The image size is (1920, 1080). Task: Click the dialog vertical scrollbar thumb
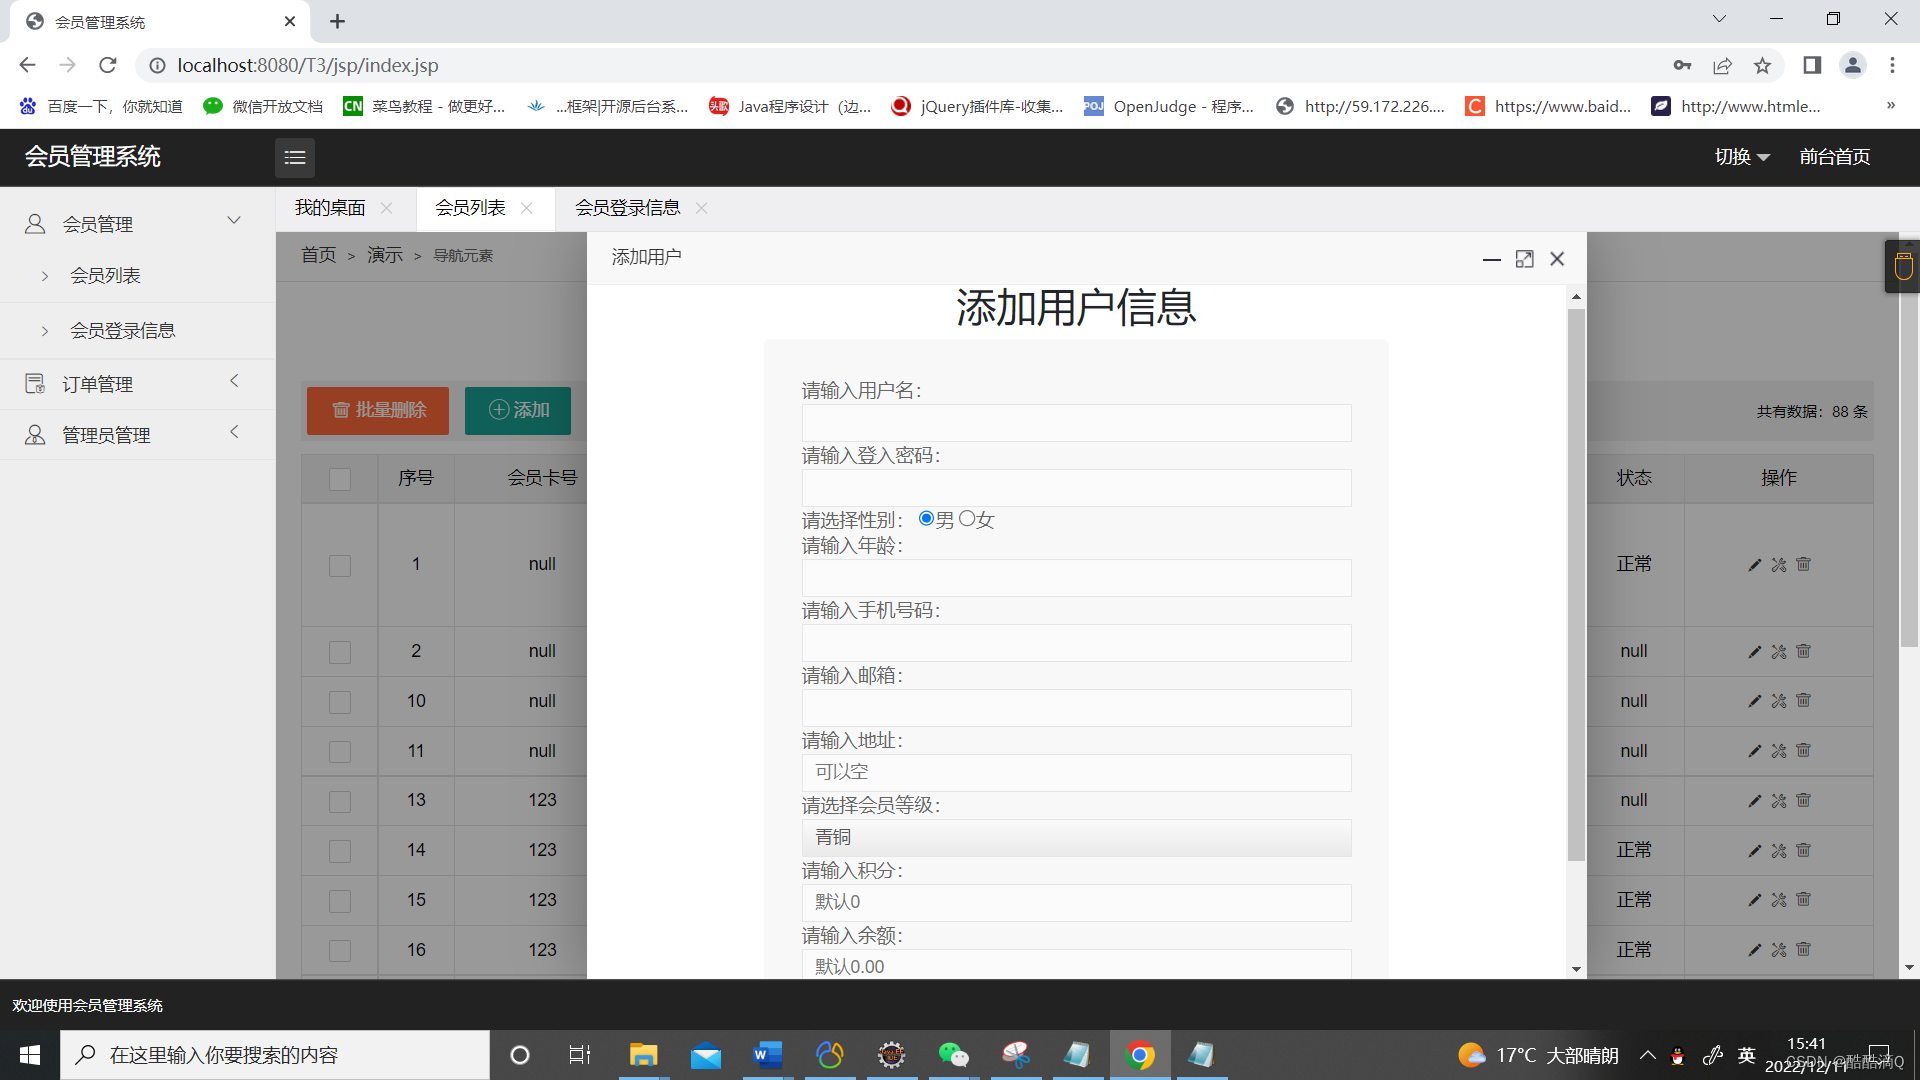pos(1576,585)
